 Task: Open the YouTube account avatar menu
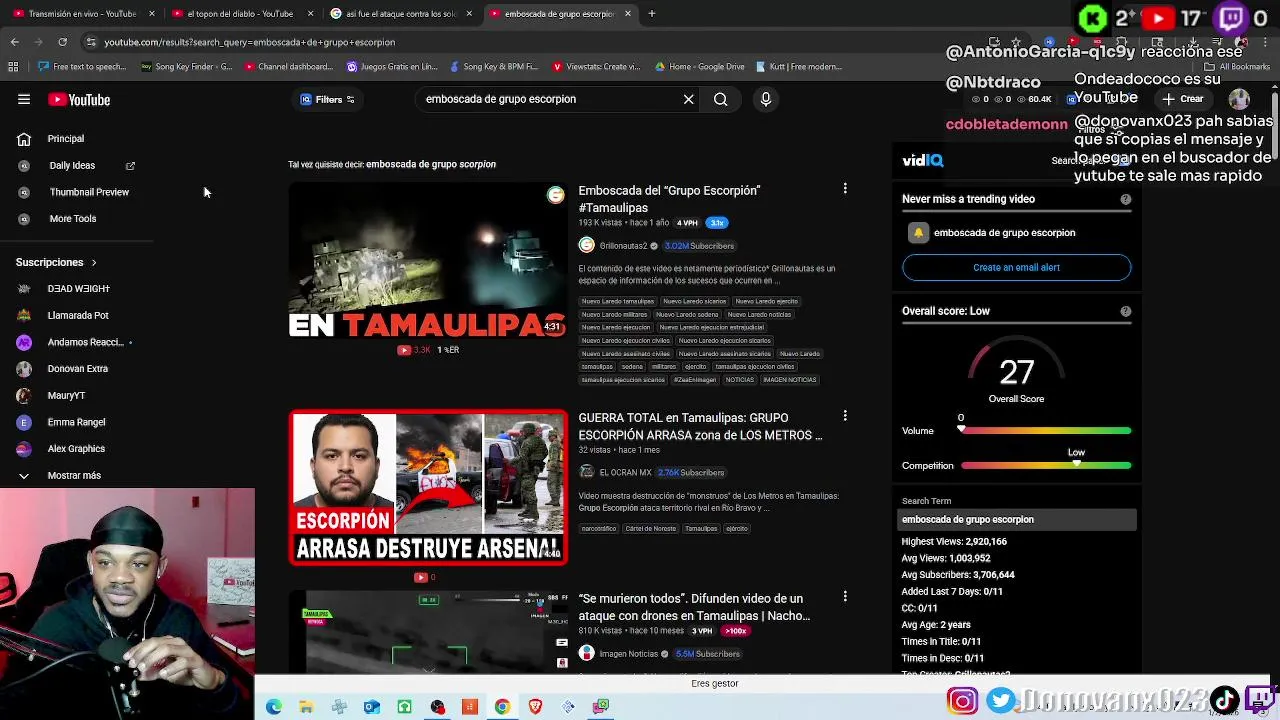click(1239, 99)
